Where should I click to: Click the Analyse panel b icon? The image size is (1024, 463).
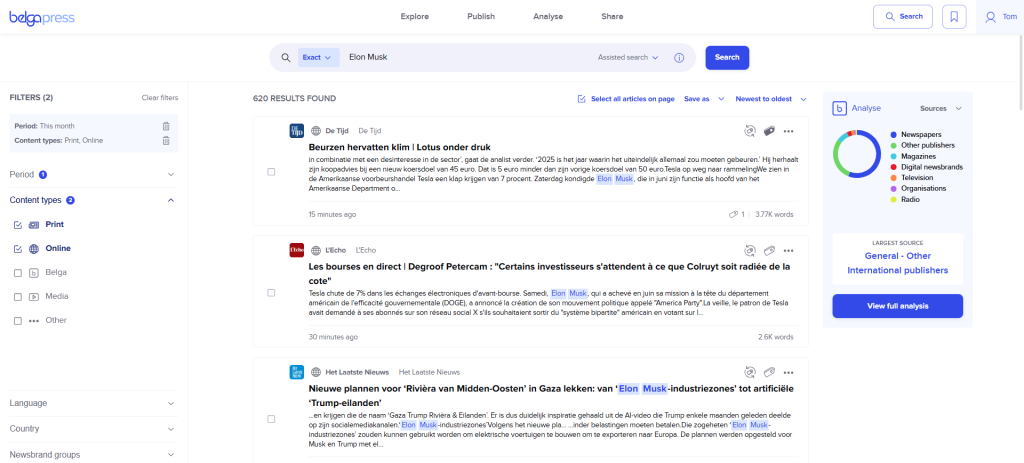(839, 108)
